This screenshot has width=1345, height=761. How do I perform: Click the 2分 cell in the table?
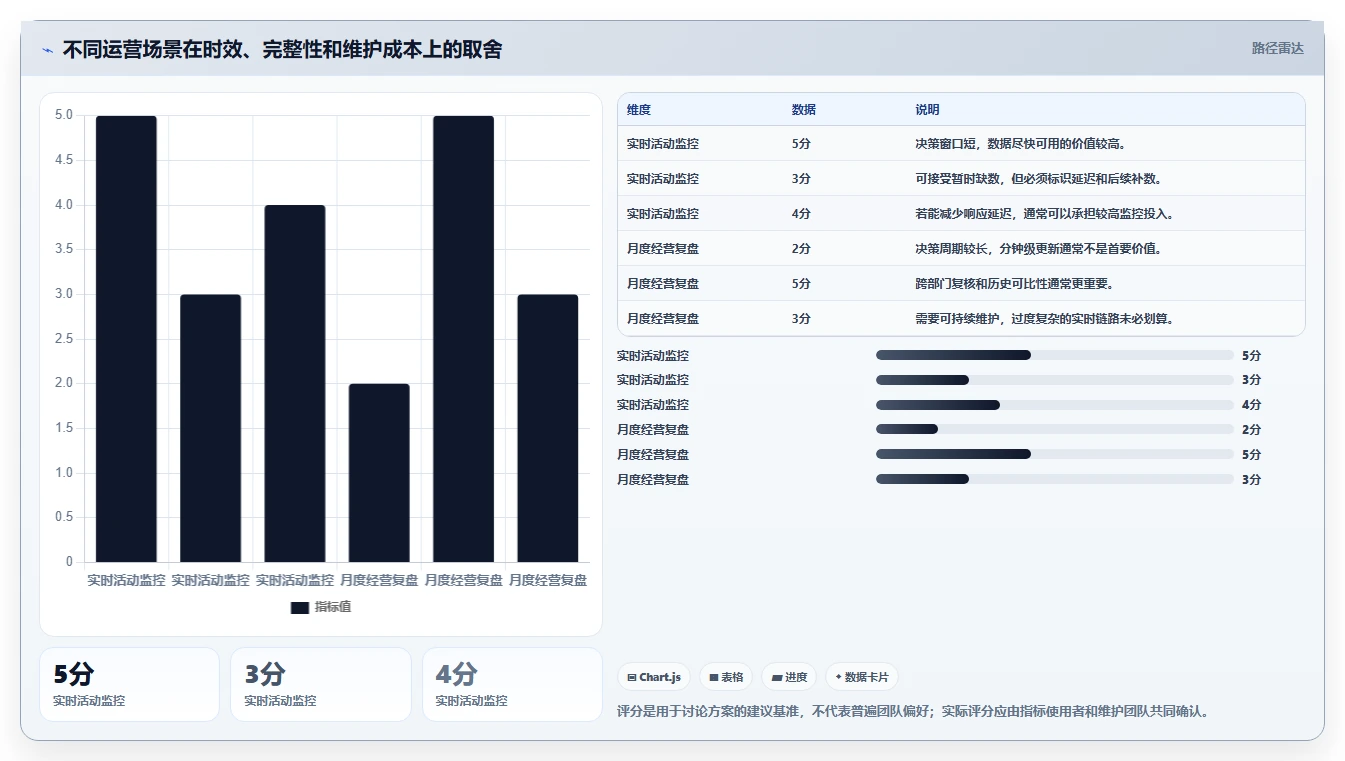coord(801,249)
